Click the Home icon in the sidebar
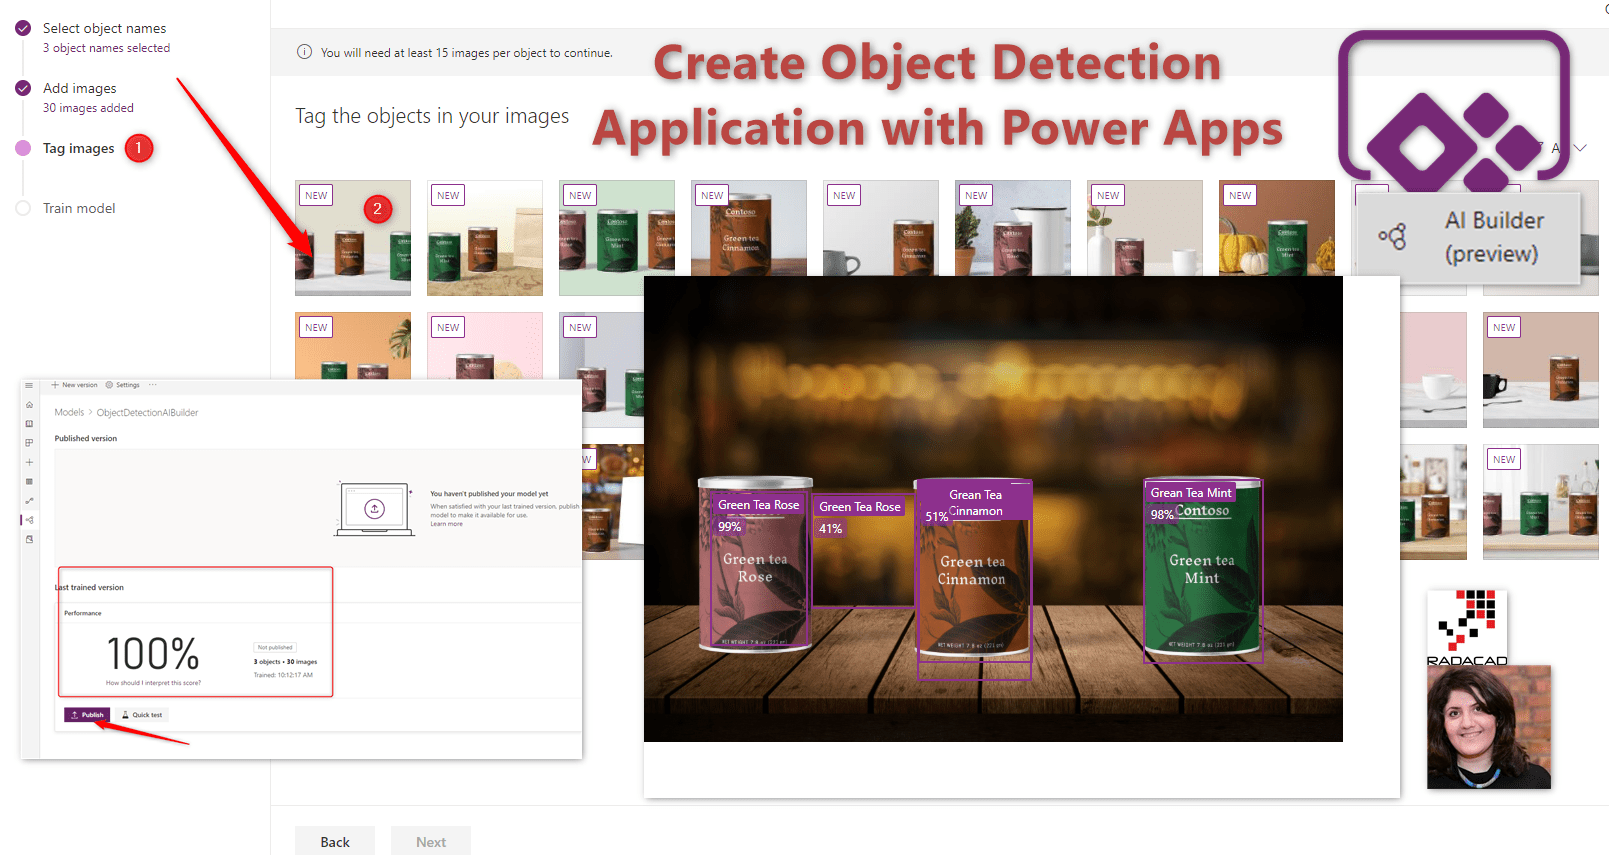The width and height of the screenshot is (1609, 855). point(29,405)
